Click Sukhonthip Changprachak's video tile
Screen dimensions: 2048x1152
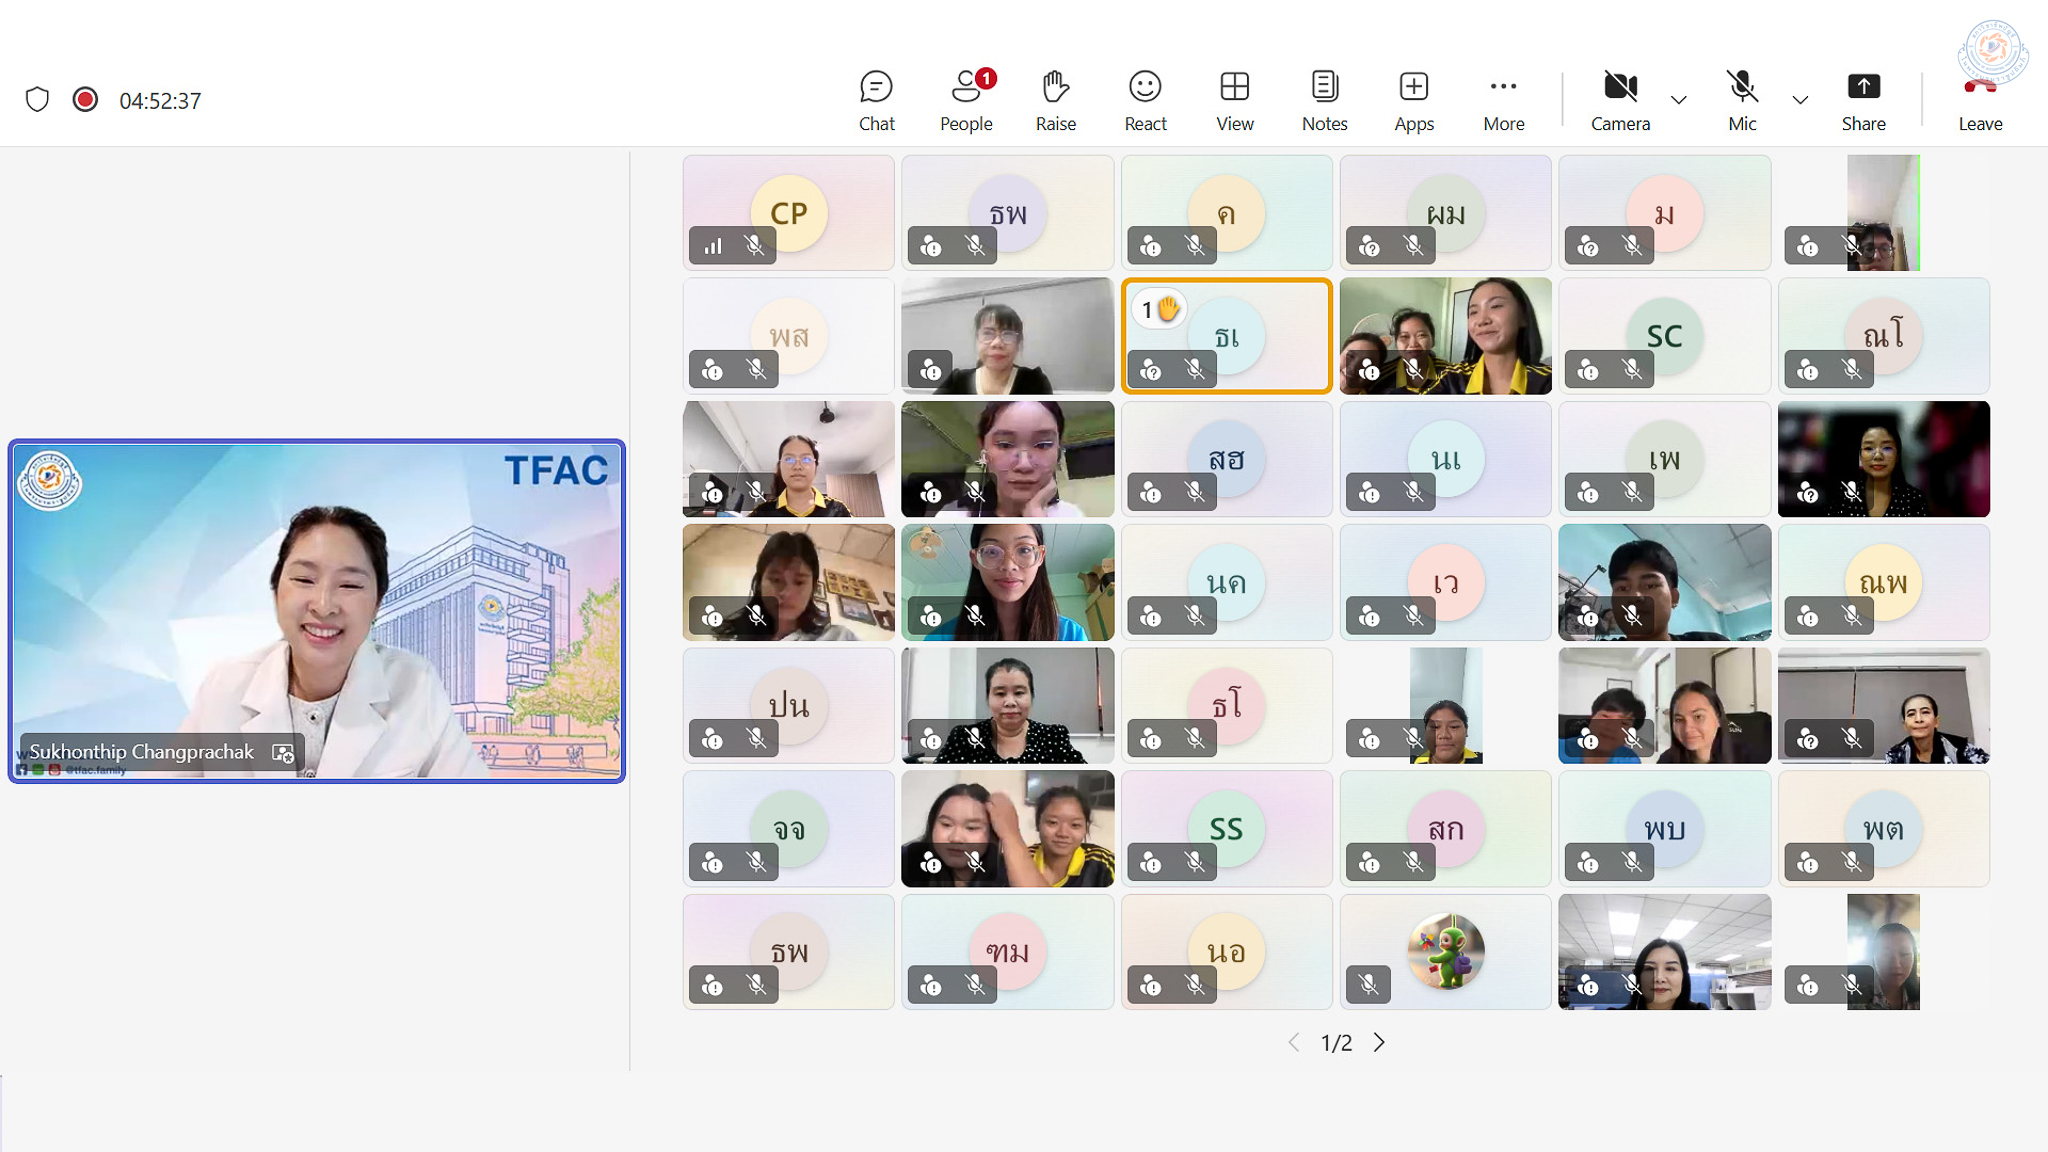pyautogui.click(x=317, y=611)
